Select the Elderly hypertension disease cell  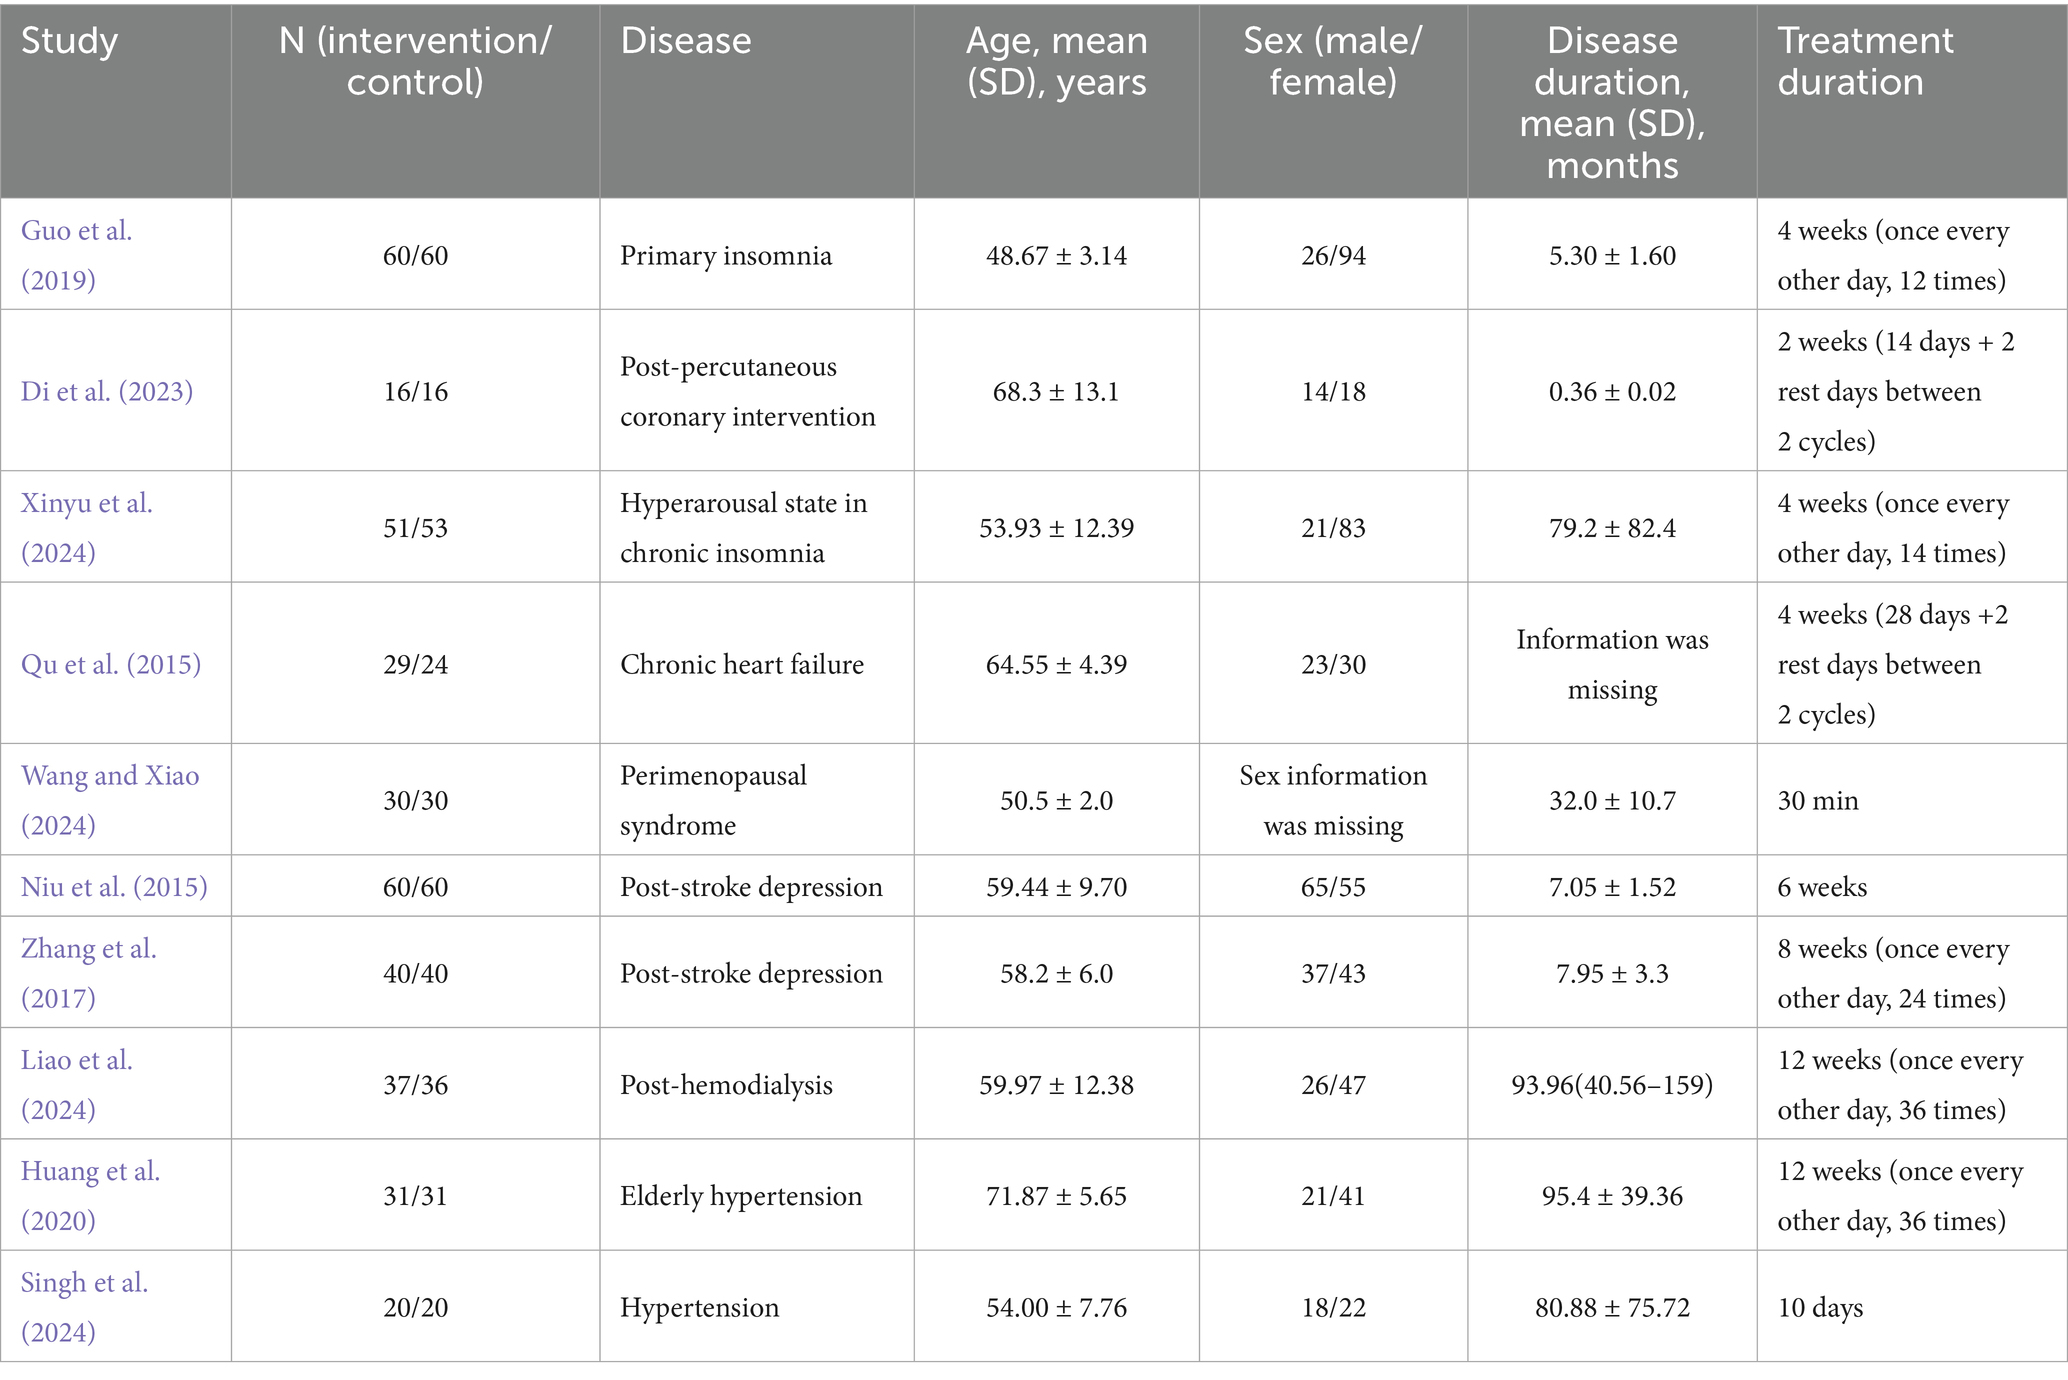(x=740, y=1196)
